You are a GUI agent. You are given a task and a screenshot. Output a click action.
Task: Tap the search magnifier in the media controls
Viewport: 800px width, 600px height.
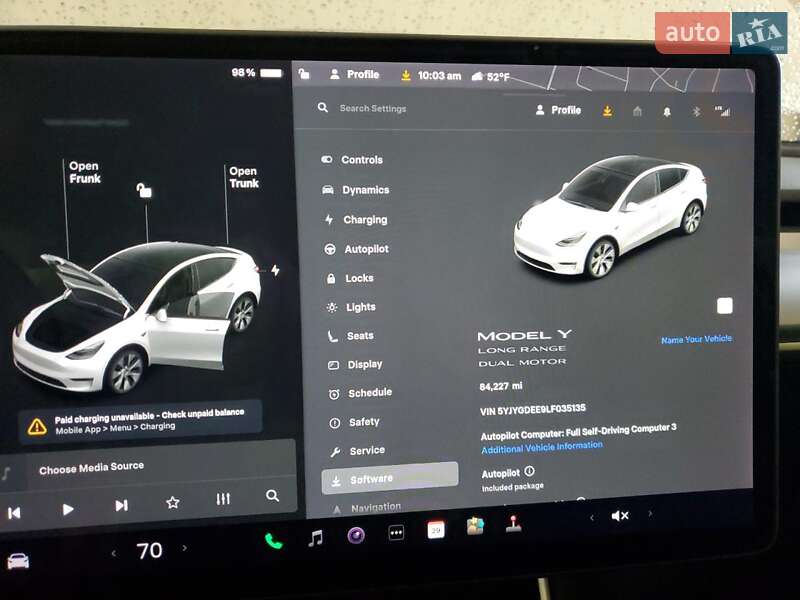tap(270, 494)
